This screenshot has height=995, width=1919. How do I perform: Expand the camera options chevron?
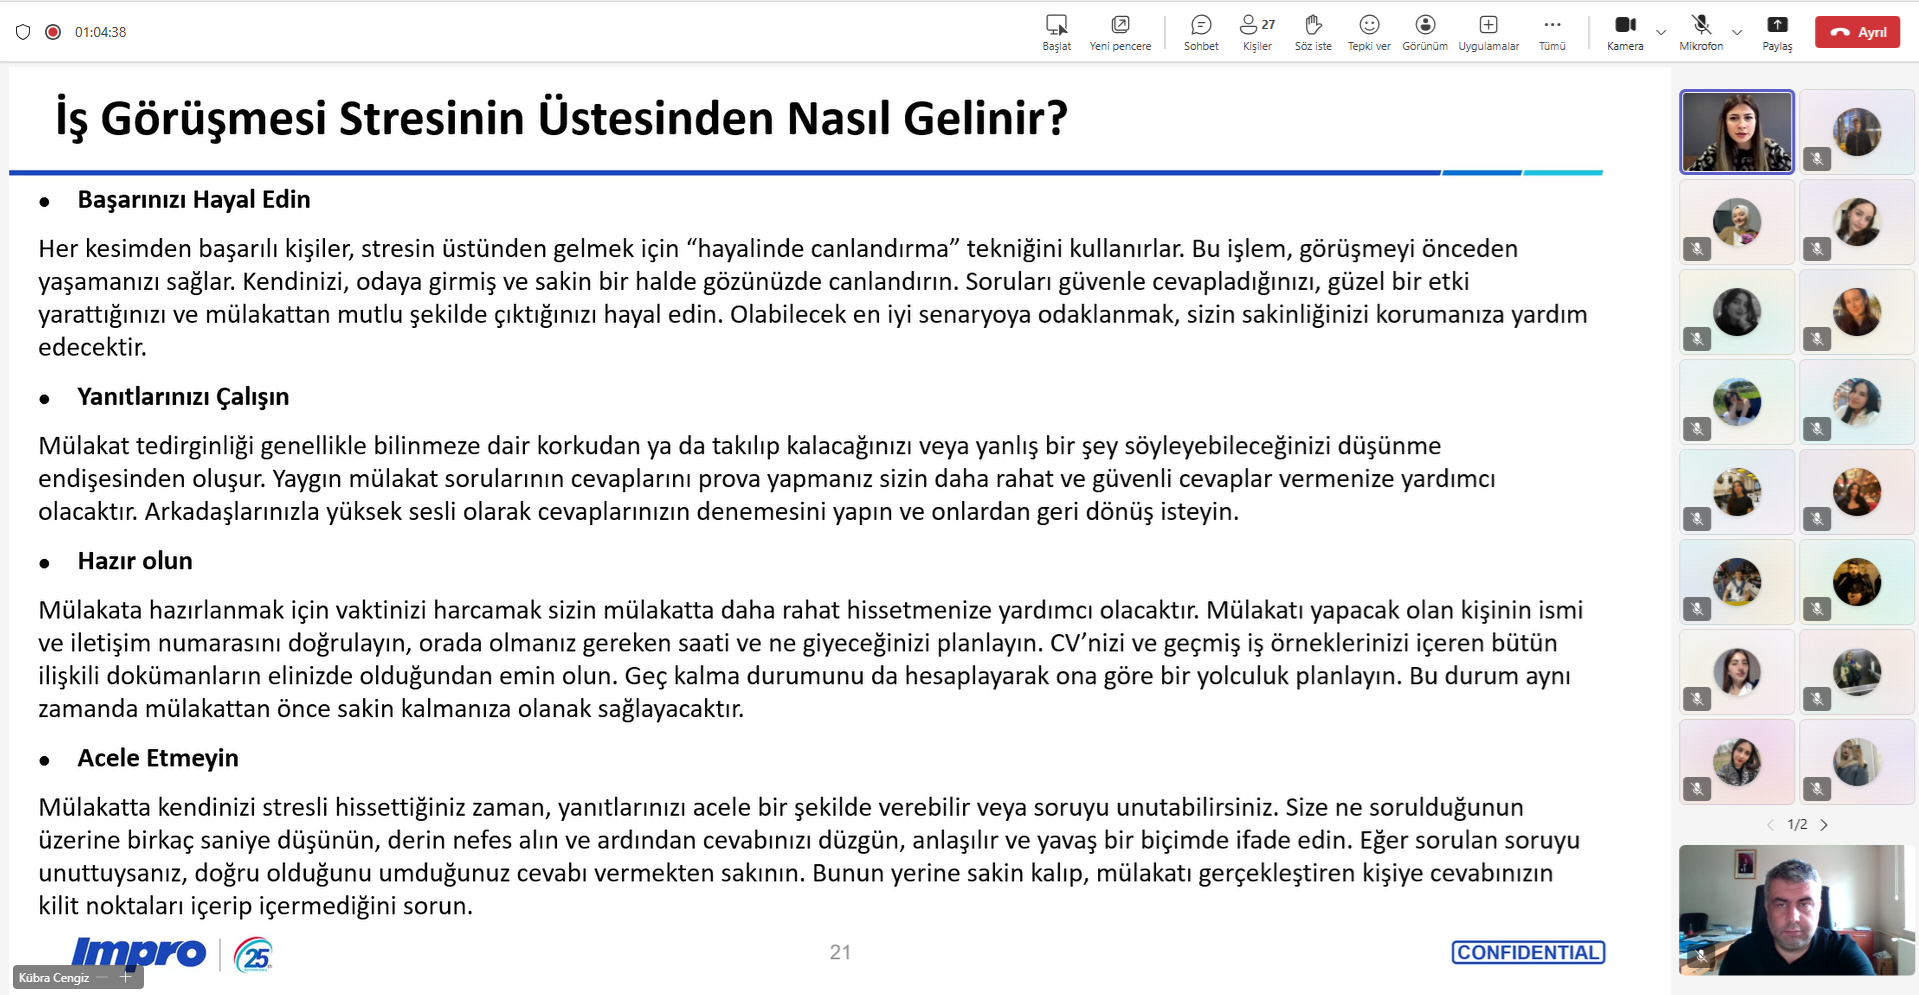(1661, 32)
